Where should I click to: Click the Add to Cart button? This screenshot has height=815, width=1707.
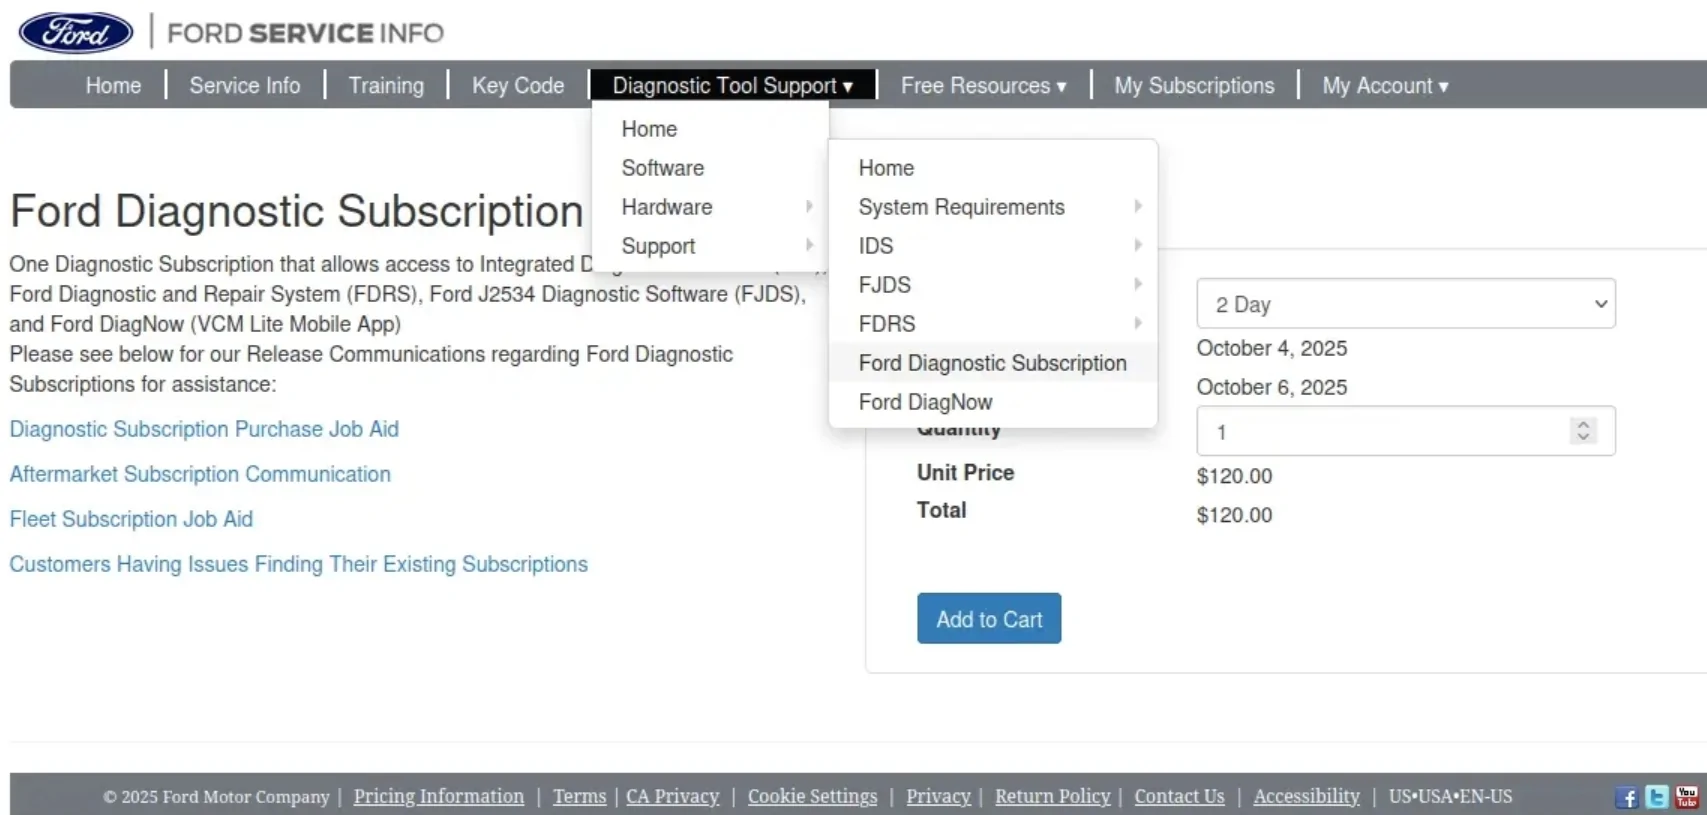tap(989, 619)
